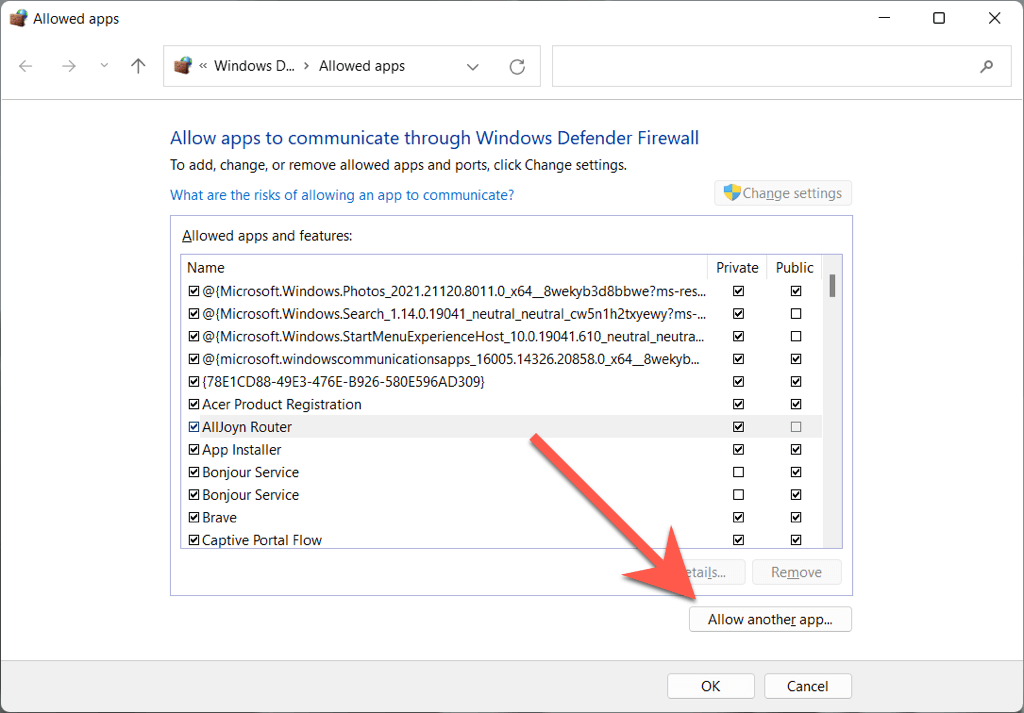Click the Change settings shield button
Screen dimensions: 1024x713
pos(783,193)
